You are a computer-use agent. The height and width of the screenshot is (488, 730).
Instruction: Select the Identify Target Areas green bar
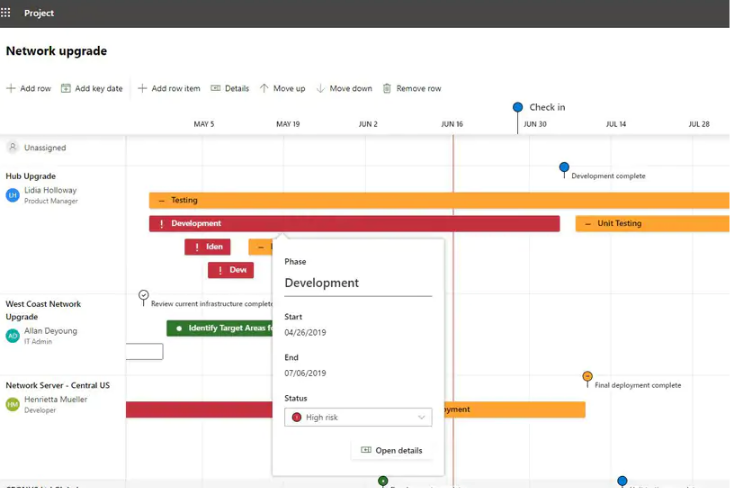(x=220, y=328)
